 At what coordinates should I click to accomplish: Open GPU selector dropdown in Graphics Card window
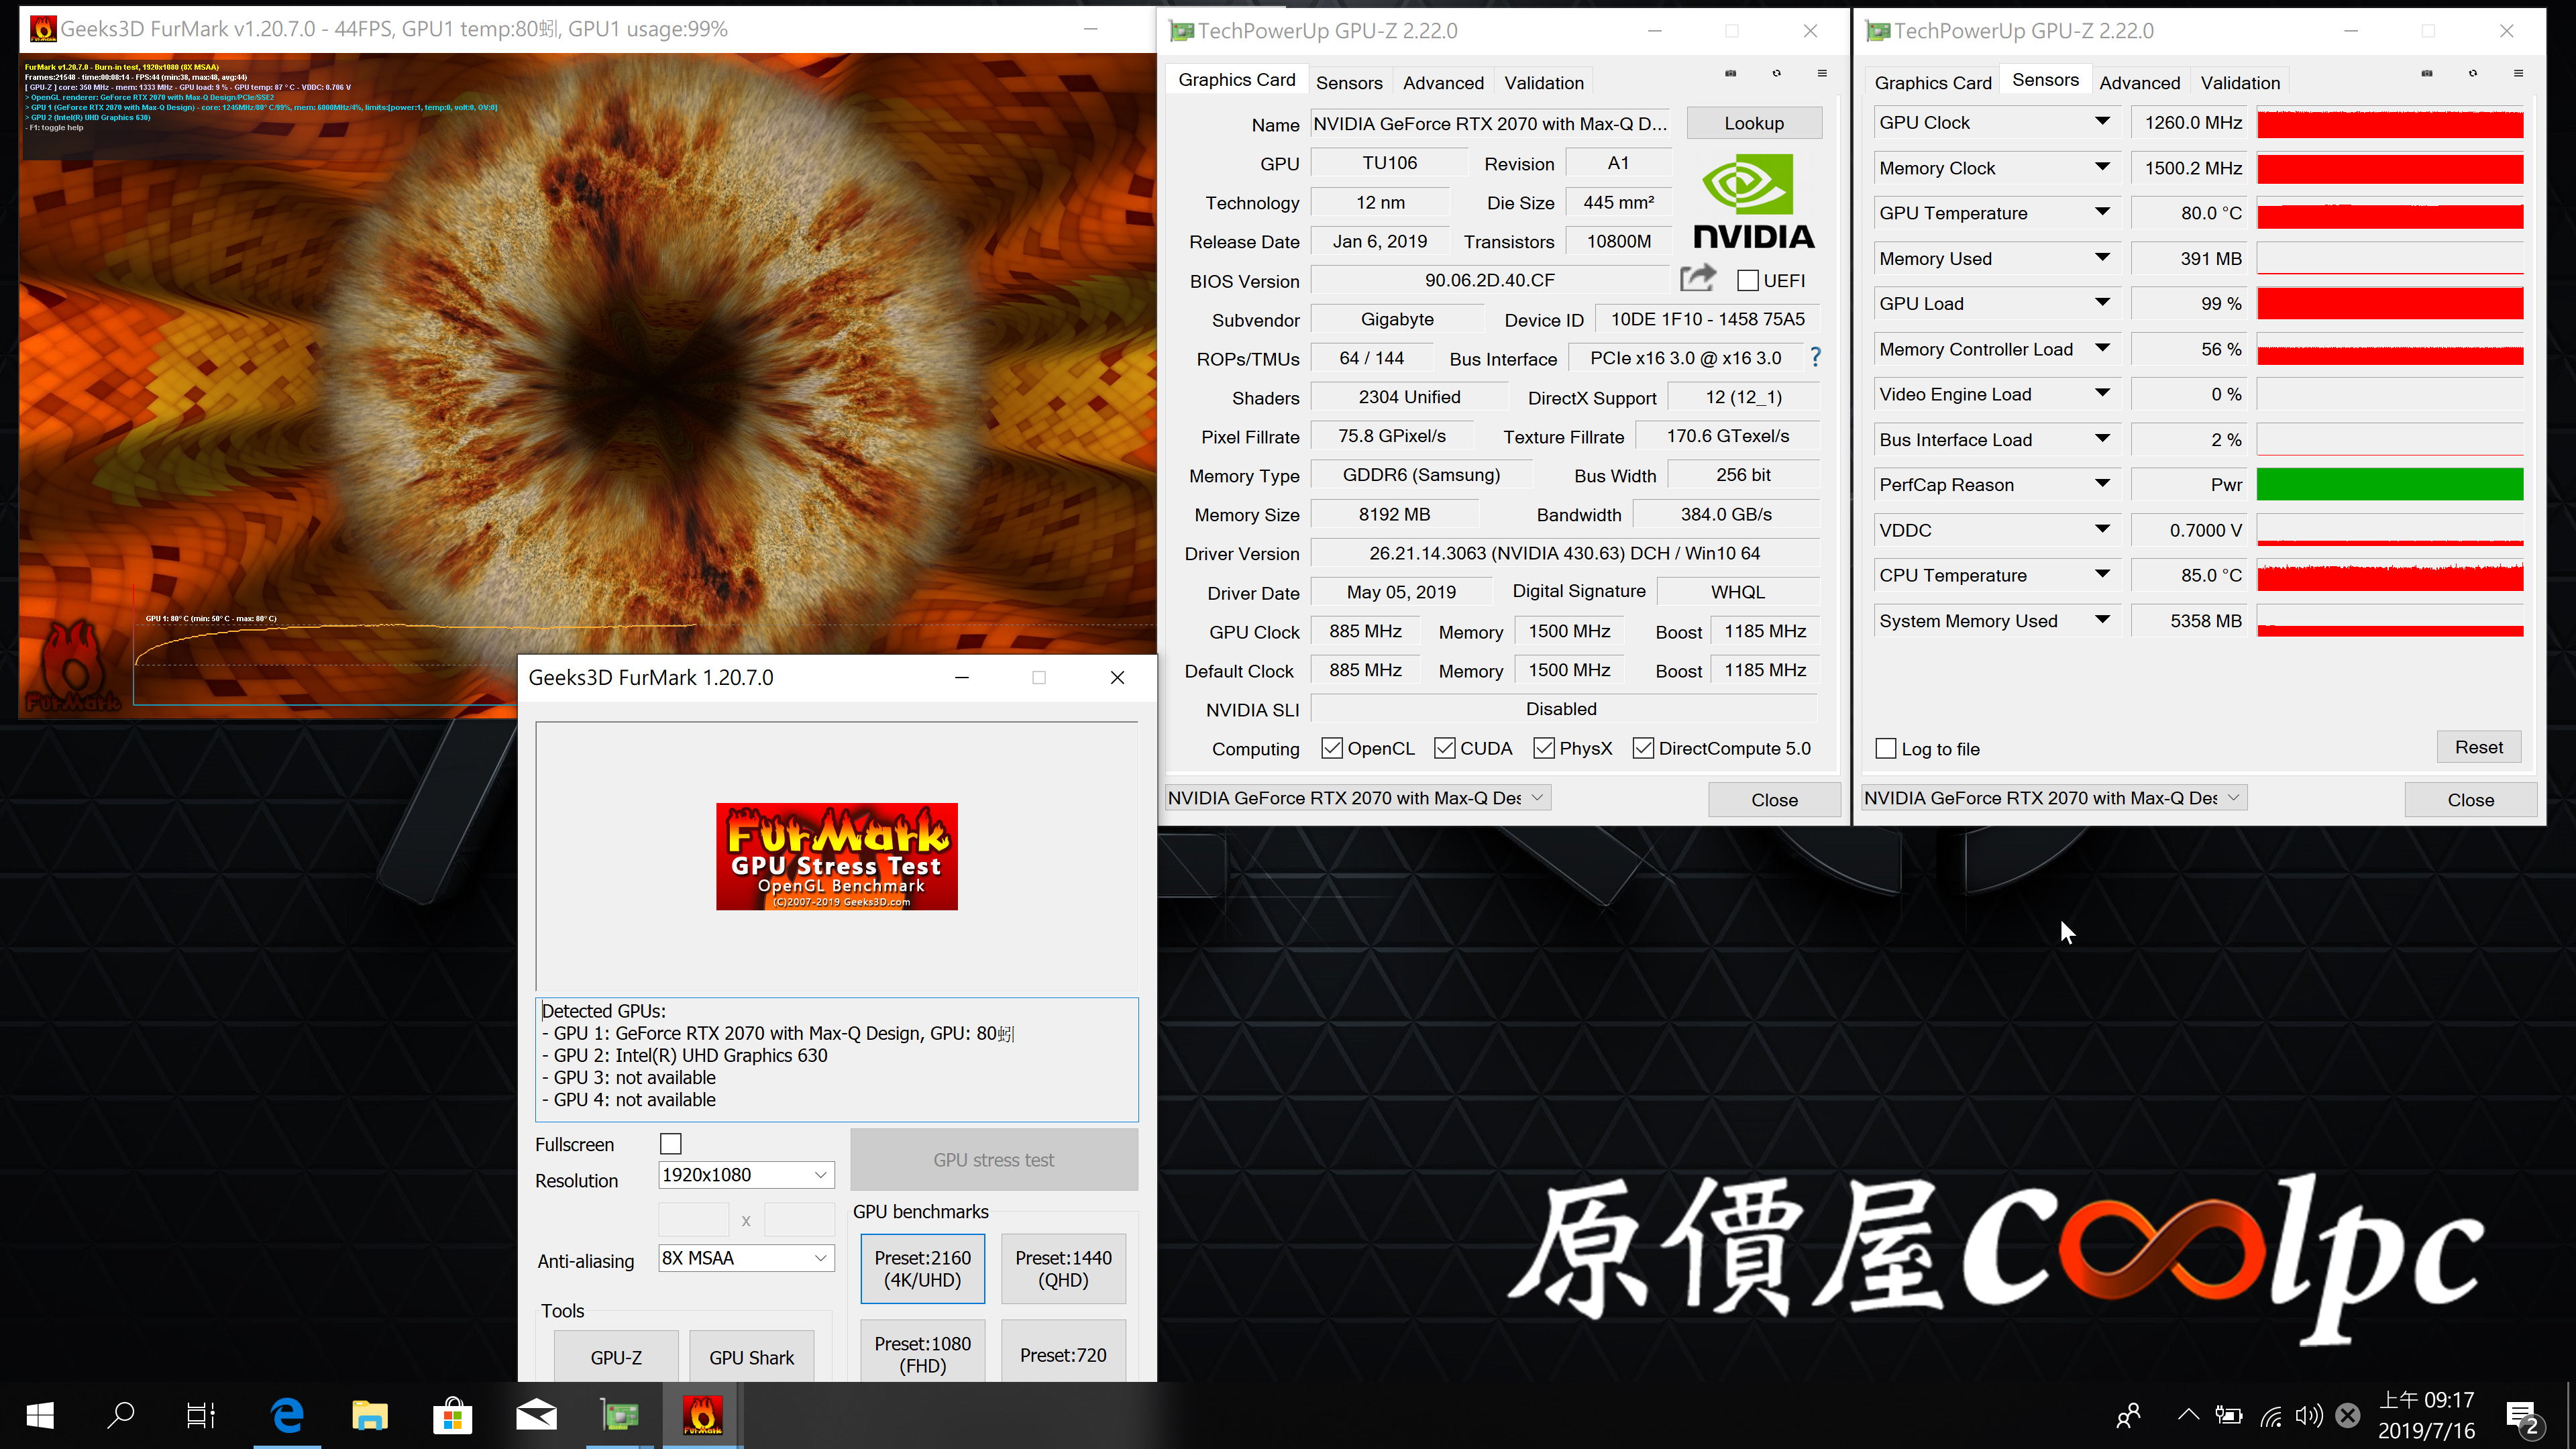[1358, 797]
